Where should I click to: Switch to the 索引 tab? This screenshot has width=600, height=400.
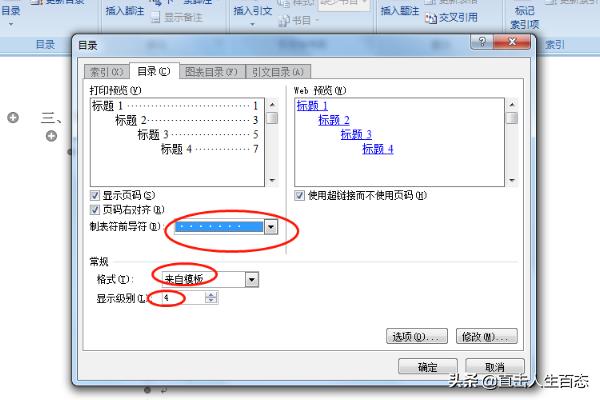pyautogui.click(x=107, y=72)
